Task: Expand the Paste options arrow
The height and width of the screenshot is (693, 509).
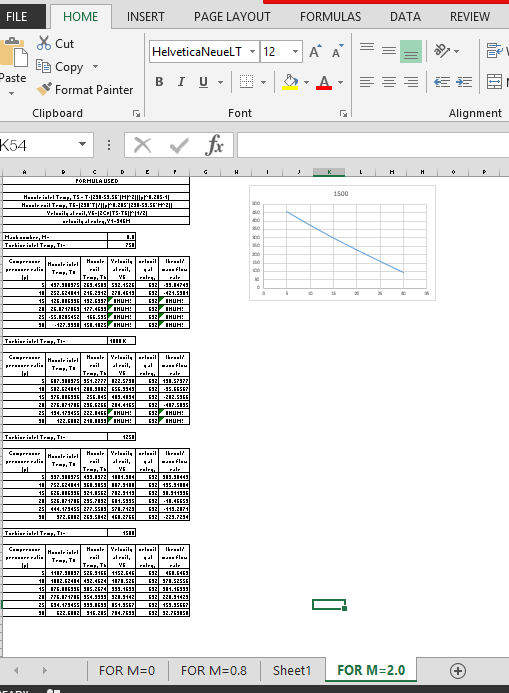Action: pyautogui.click(x=11, y=93)
